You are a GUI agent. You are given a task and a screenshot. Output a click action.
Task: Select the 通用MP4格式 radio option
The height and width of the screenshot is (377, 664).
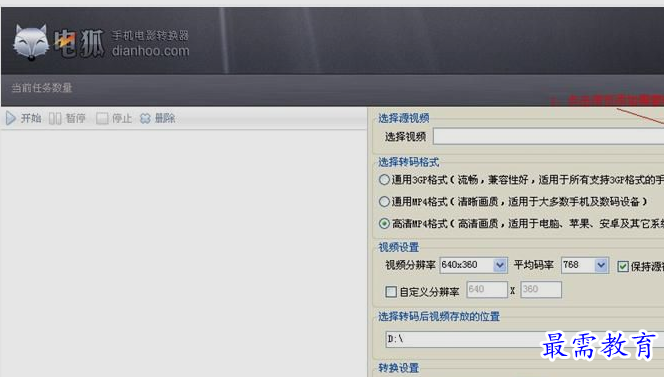pos(384,202)
